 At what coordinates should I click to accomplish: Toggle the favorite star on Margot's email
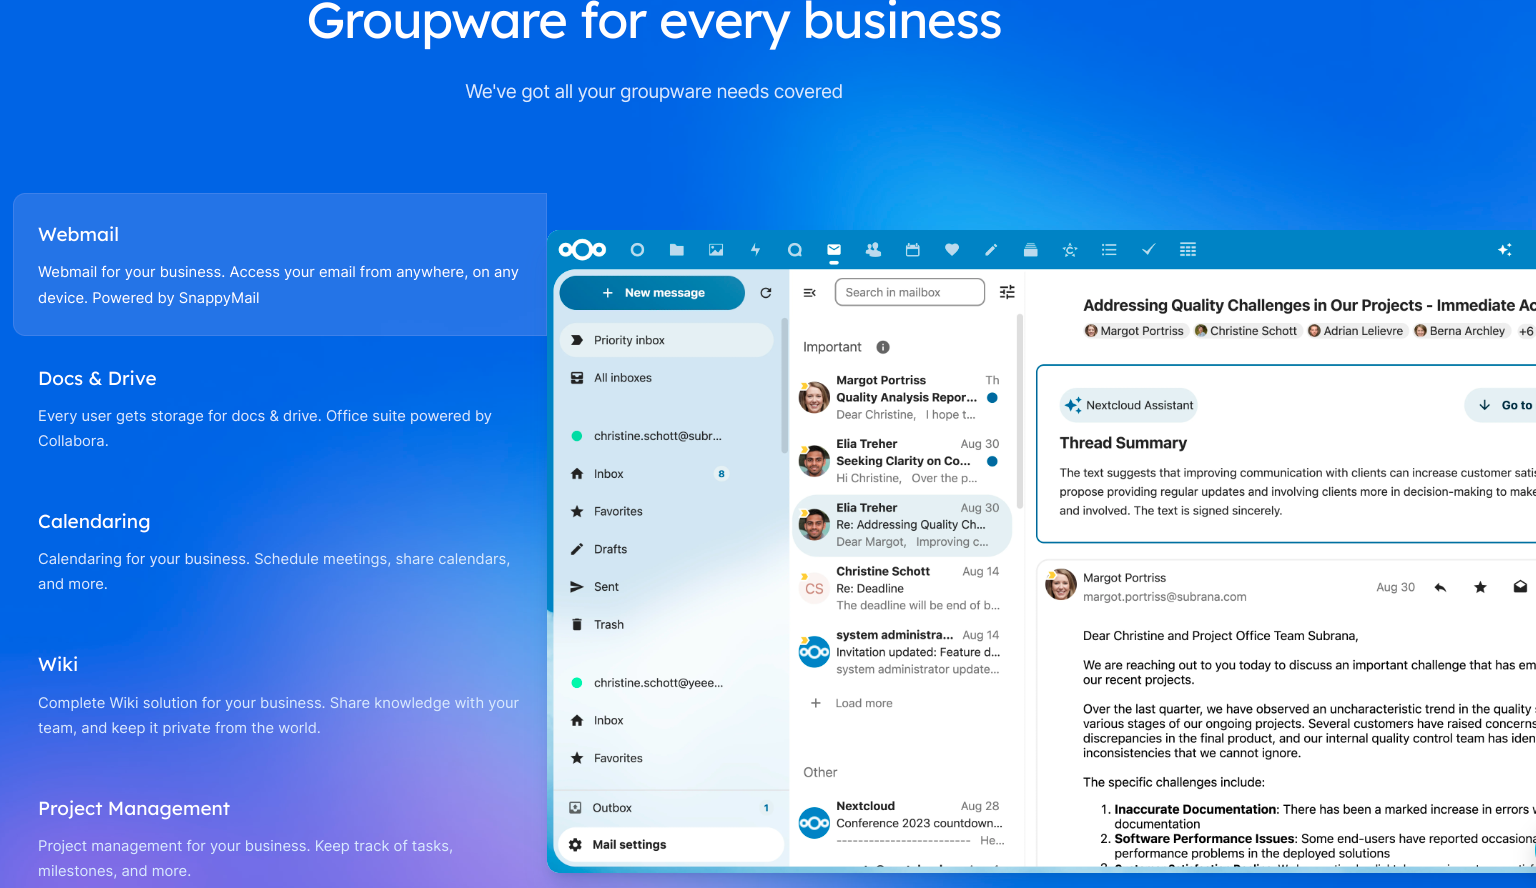pos(1480,587)
